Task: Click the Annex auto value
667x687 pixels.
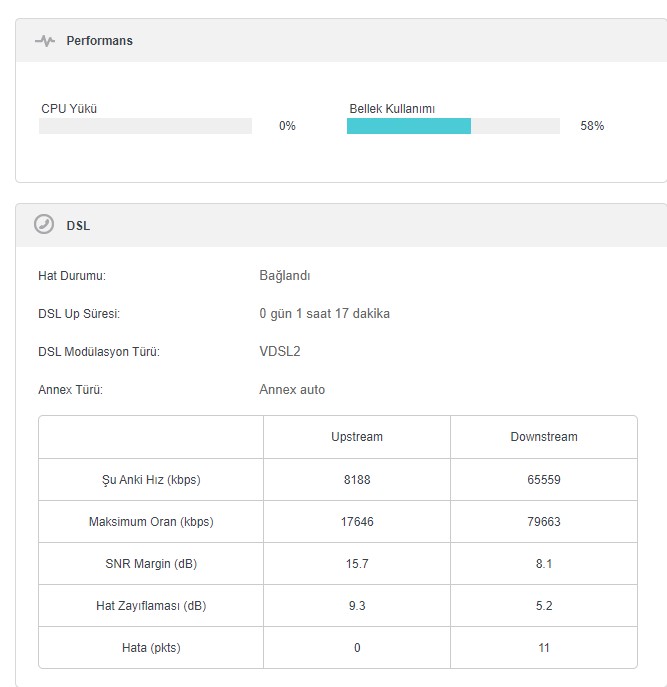Action: 292,390
